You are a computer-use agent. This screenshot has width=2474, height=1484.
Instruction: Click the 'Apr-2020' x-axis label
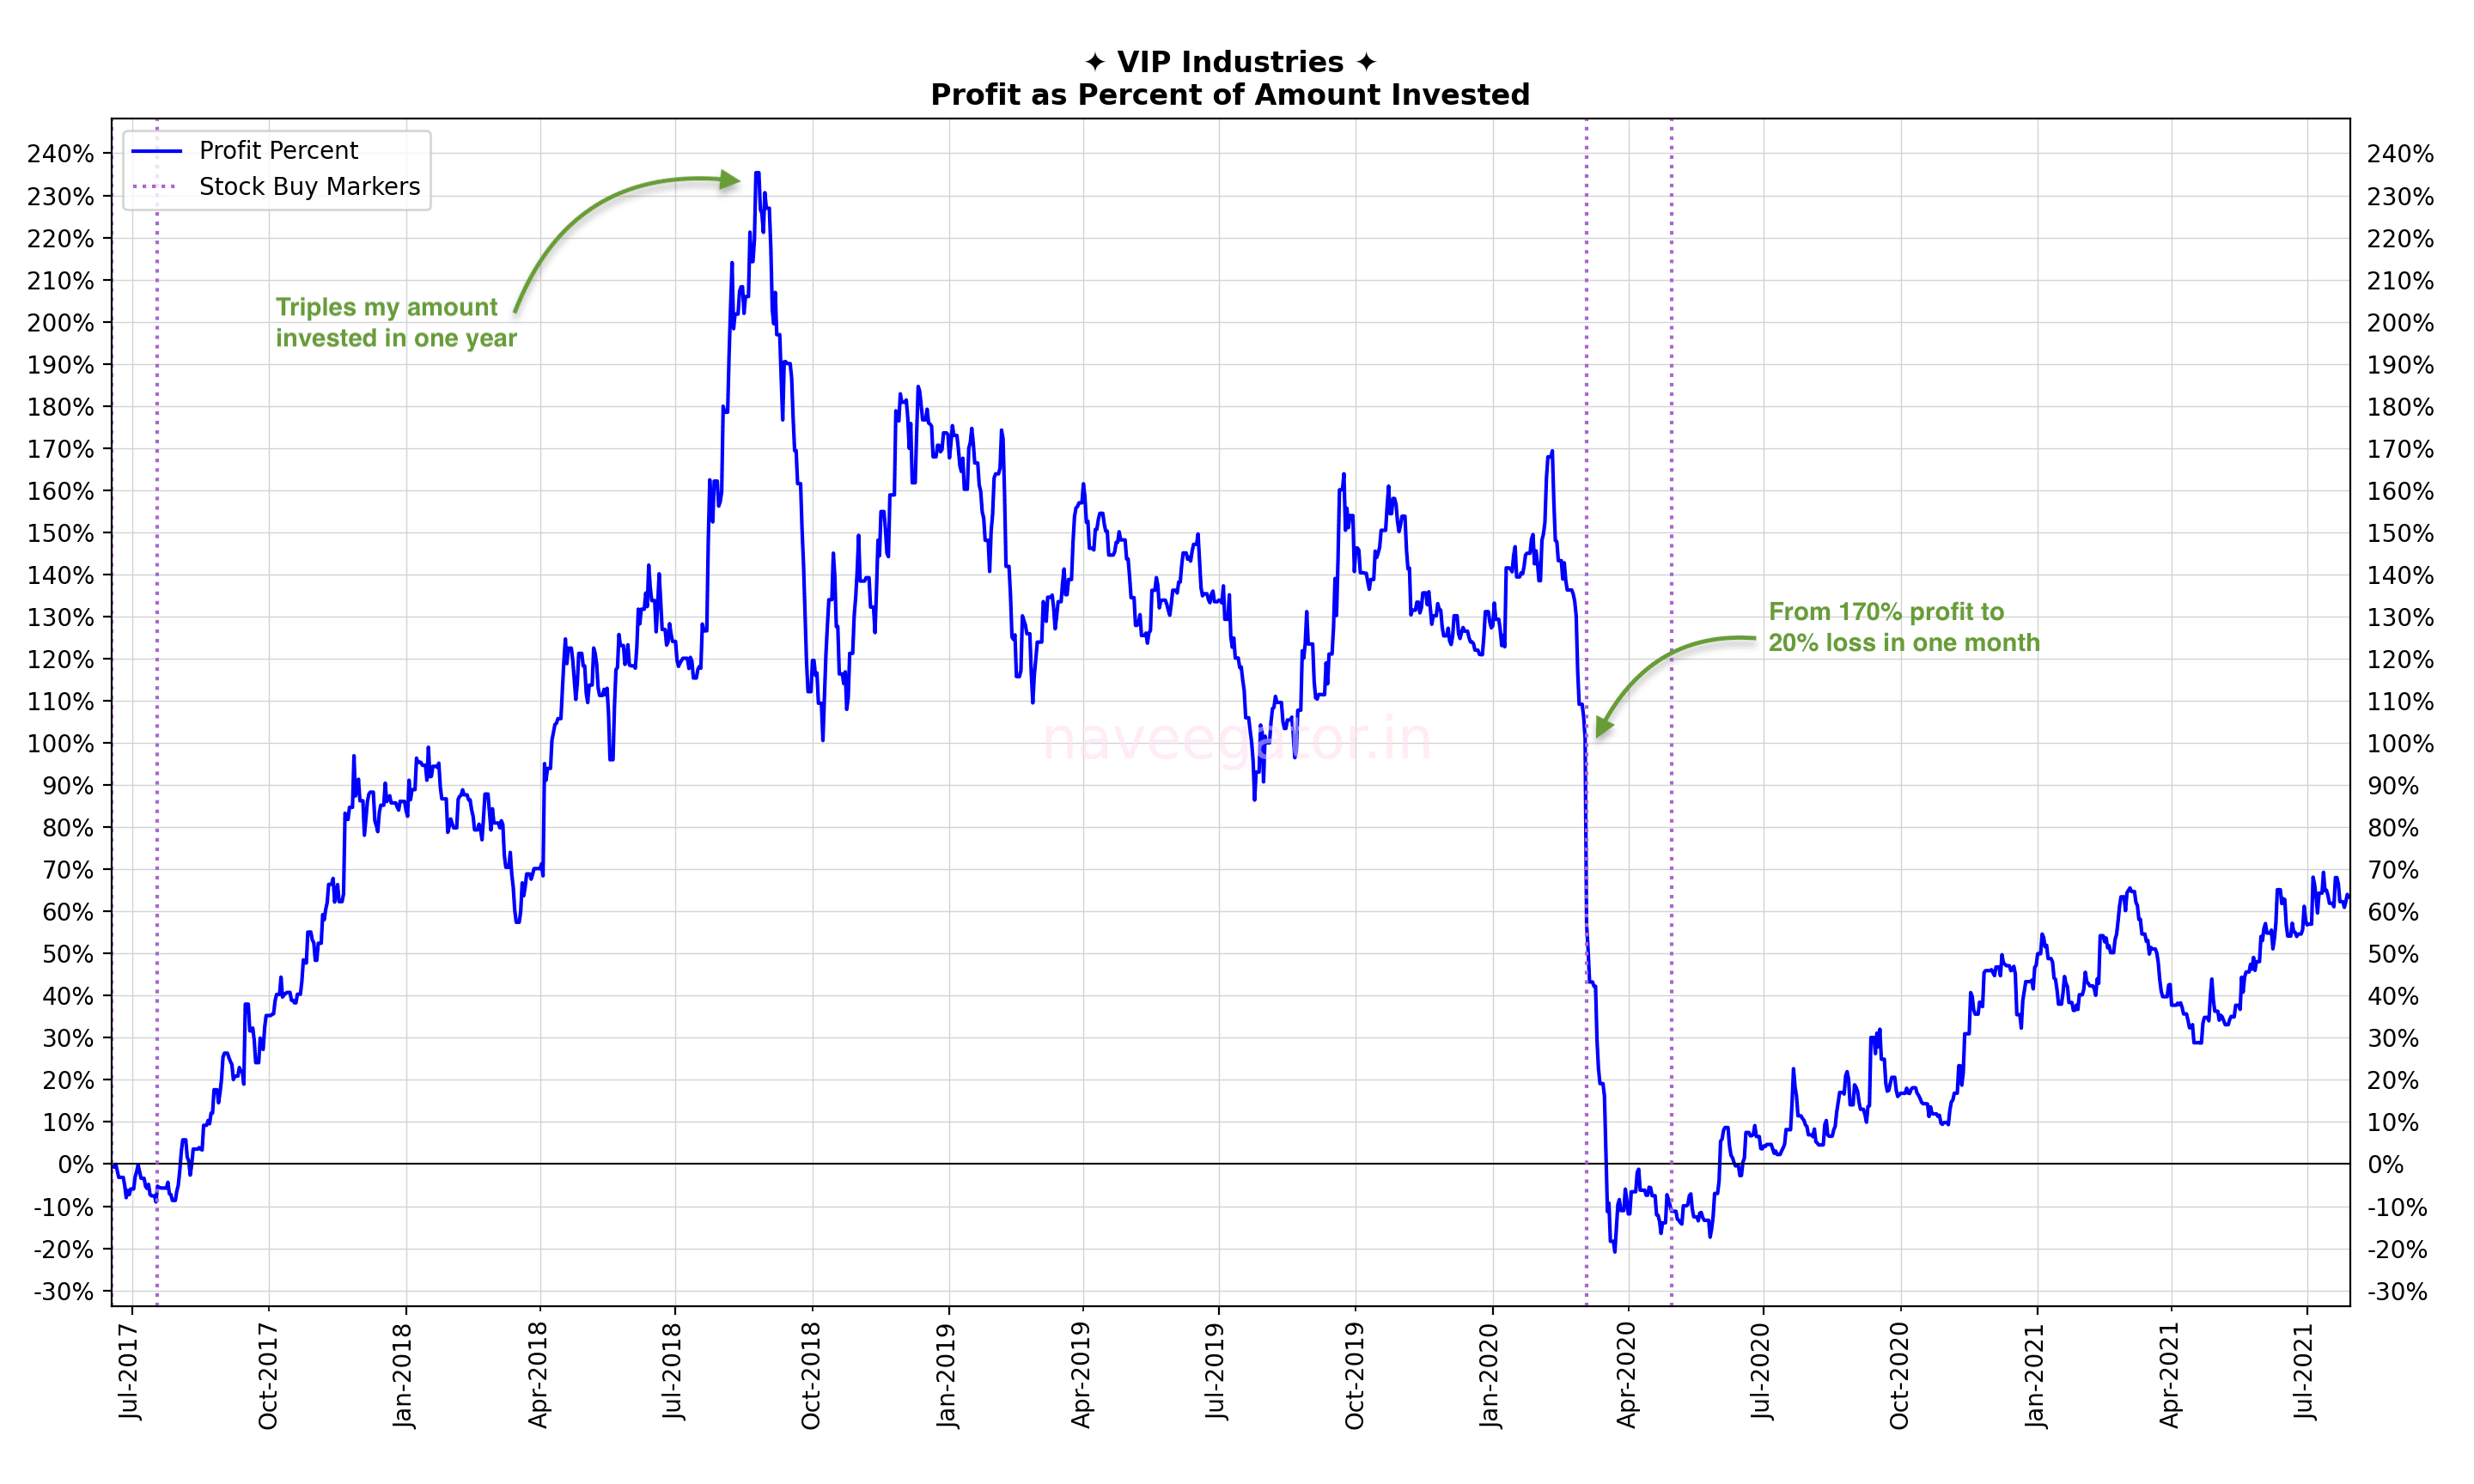(1626, 1375)
